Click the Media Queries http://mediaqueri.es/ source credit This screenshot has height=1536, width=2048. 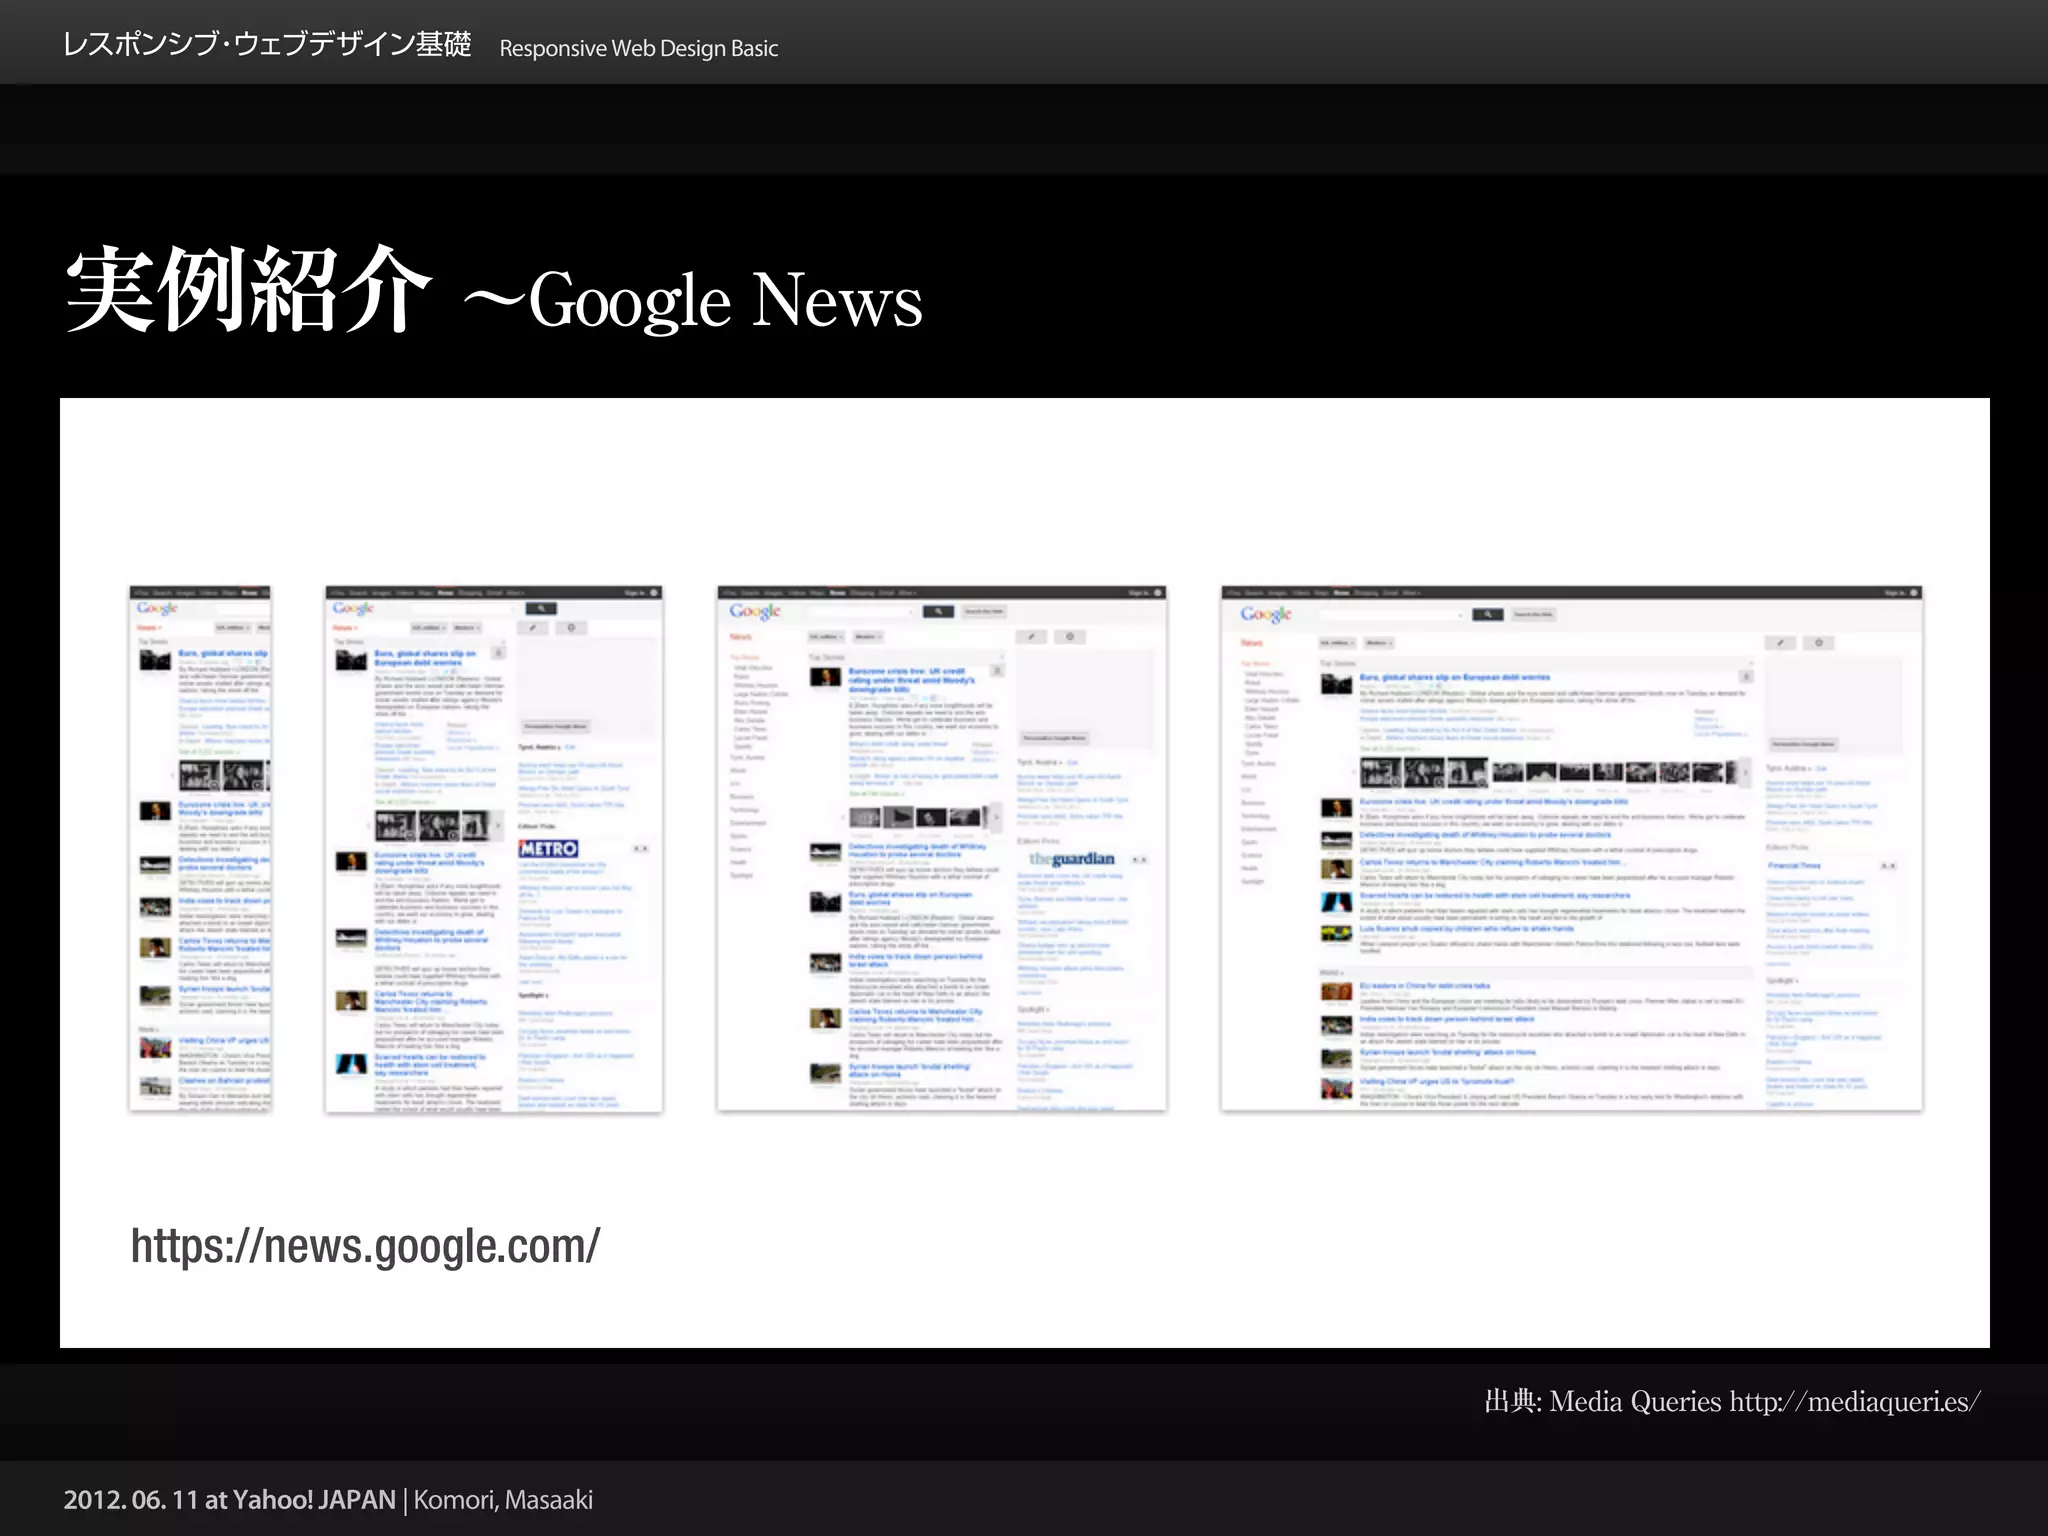click(1732, 1402)
